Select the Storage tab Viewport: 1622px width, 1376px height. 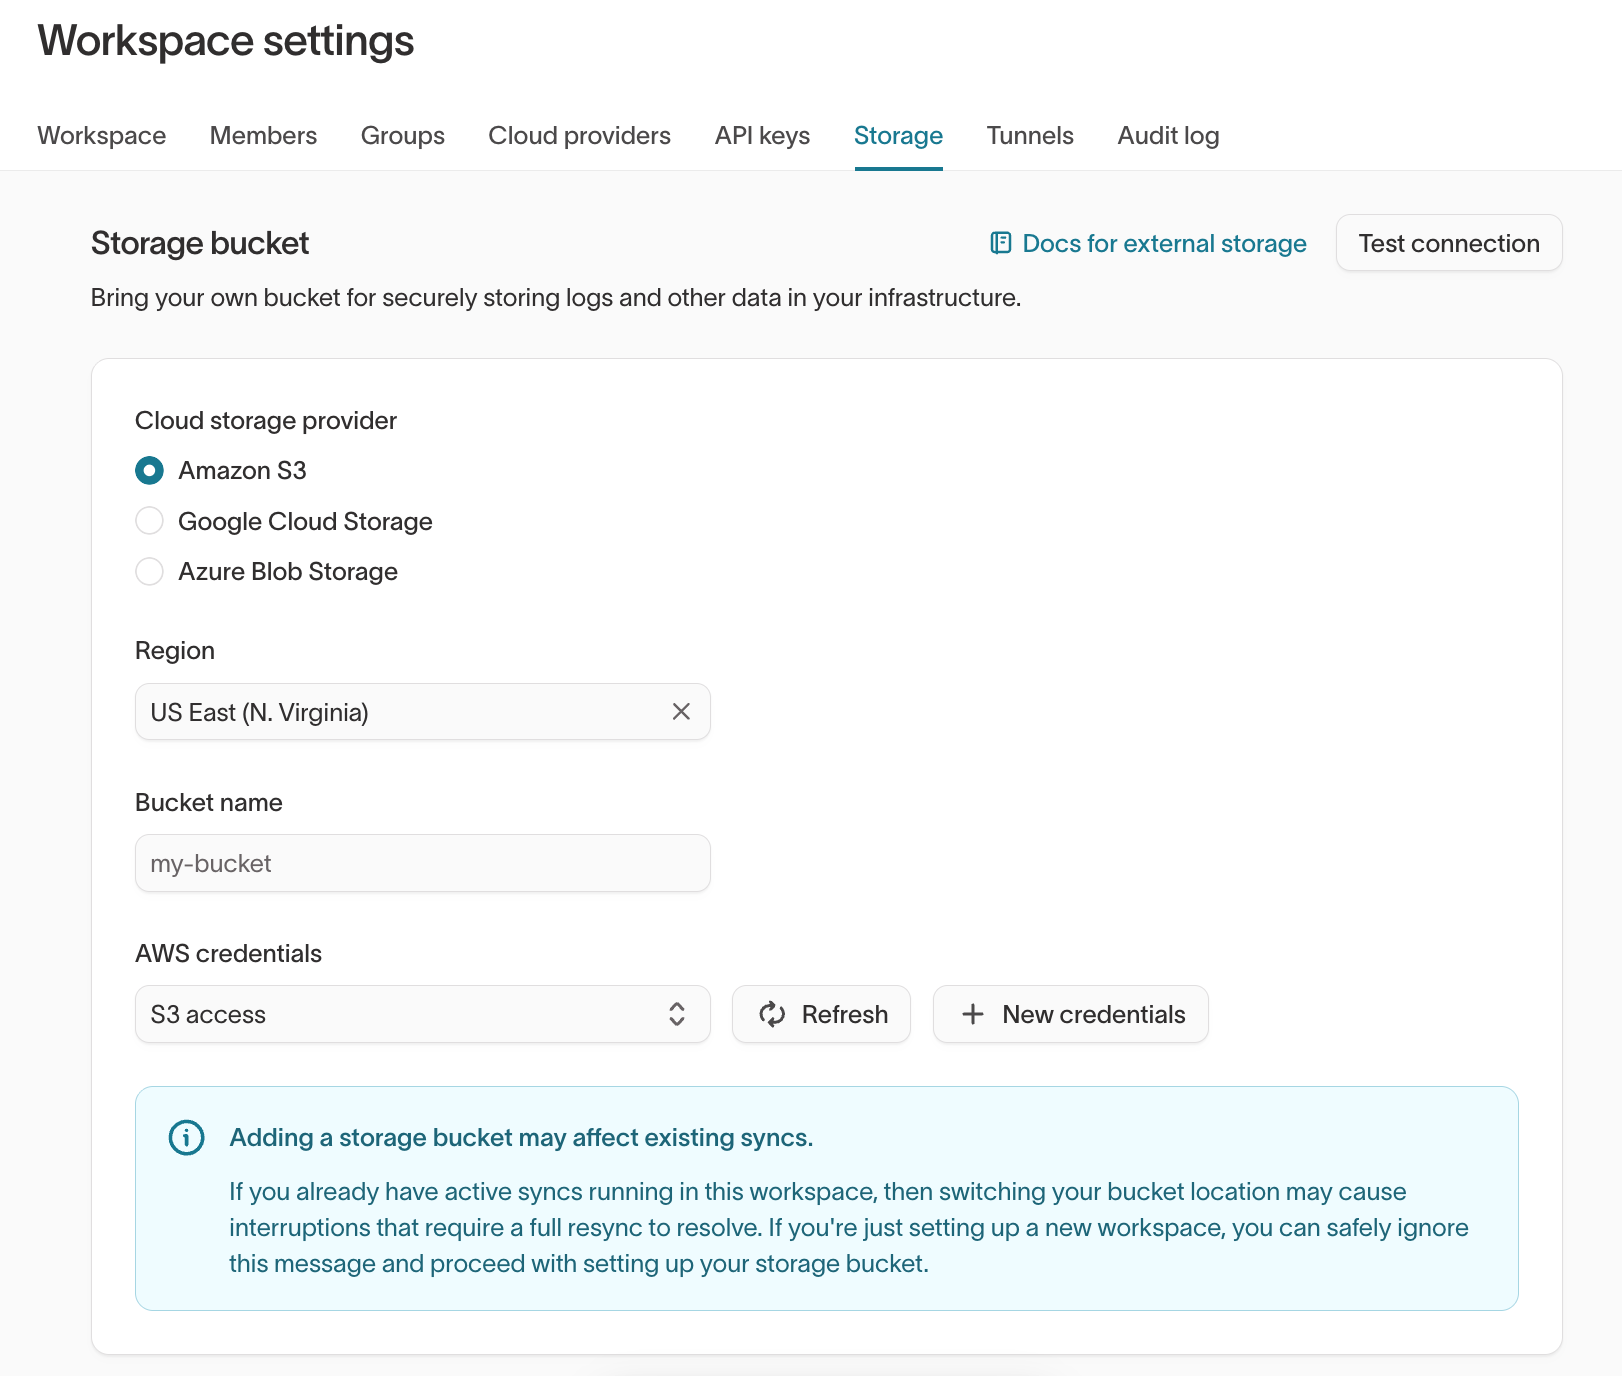(x=898, y=136)
